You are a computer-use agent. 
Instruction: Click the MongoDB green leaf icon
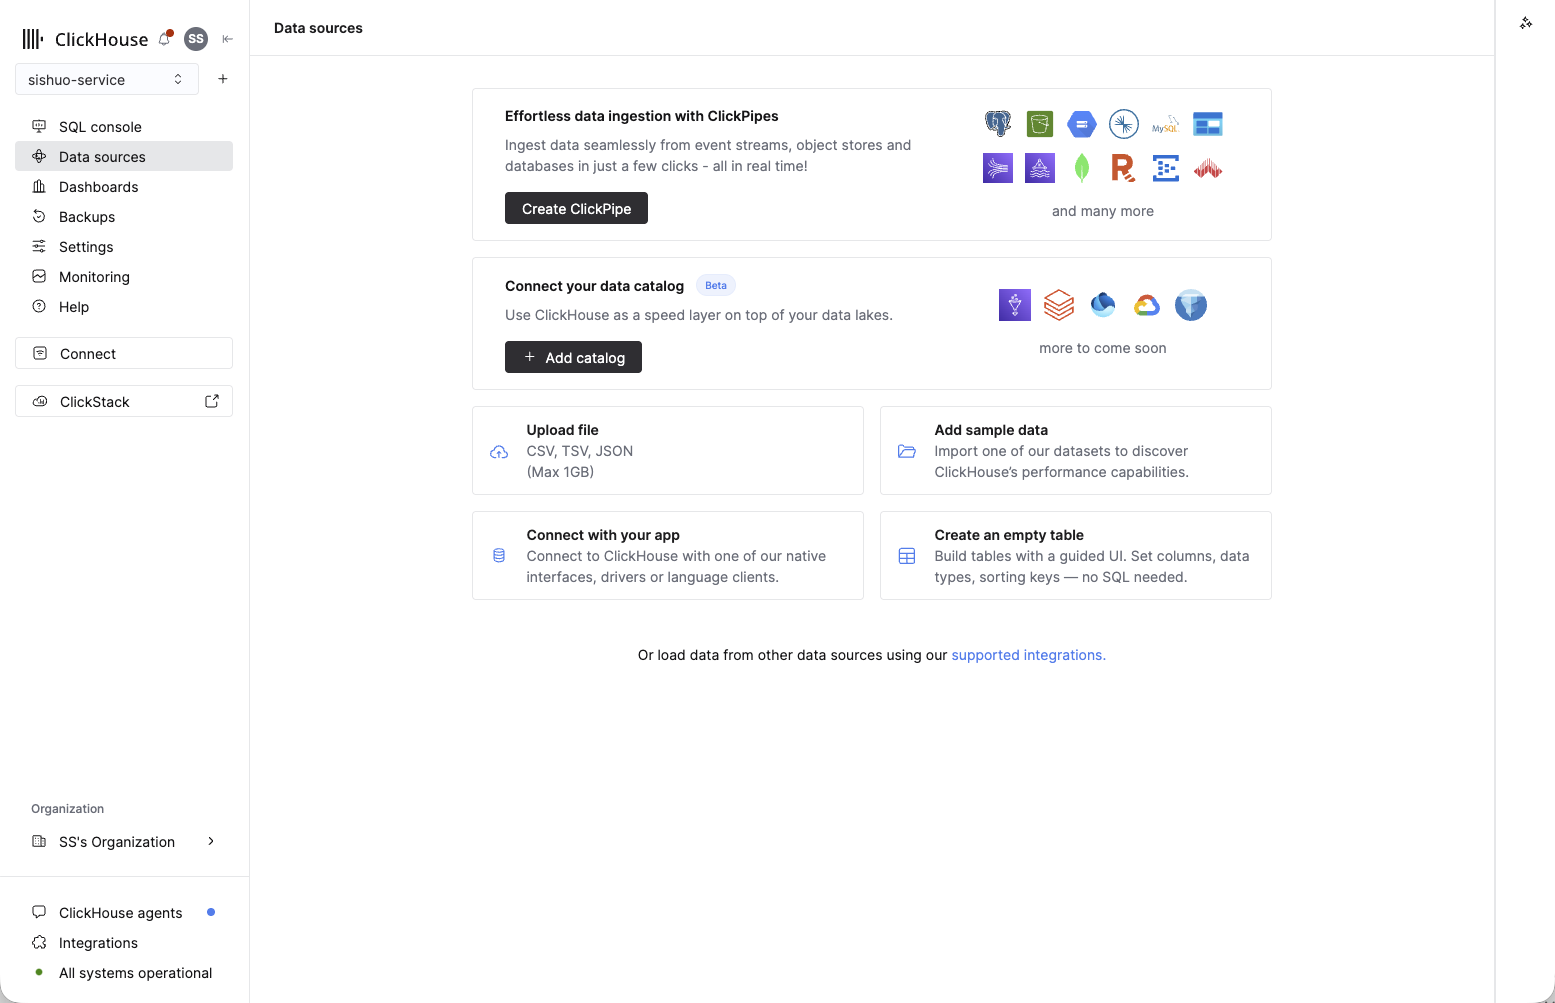click(x=1082, y=168)
